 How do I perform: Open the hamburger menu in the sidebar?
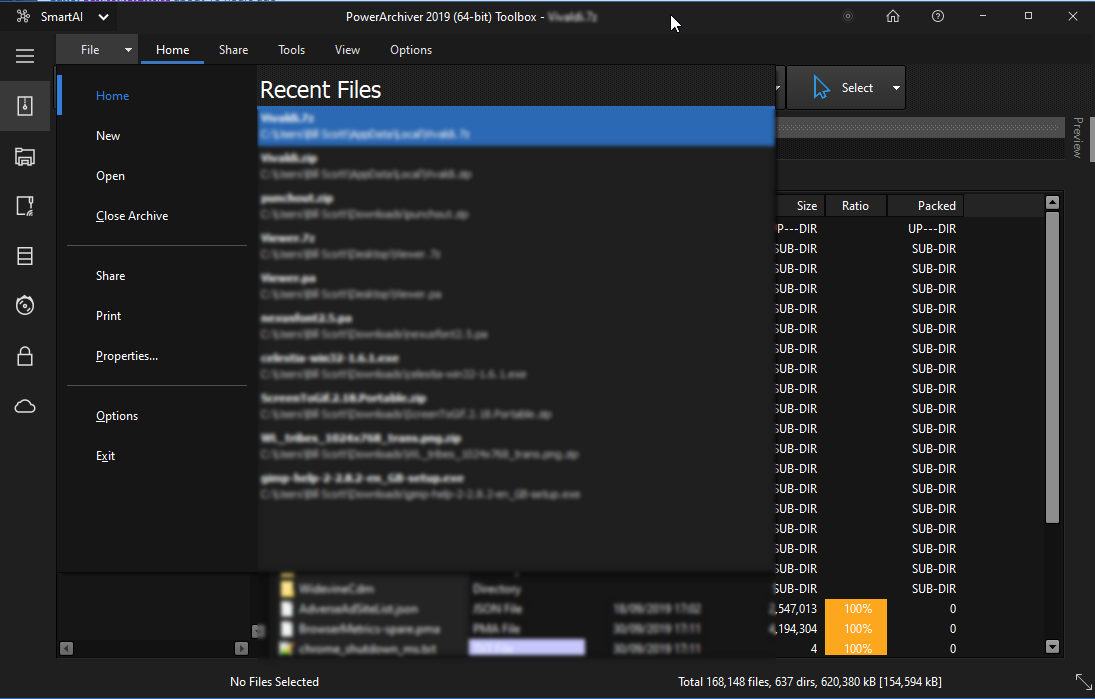(x=25, y=56)
